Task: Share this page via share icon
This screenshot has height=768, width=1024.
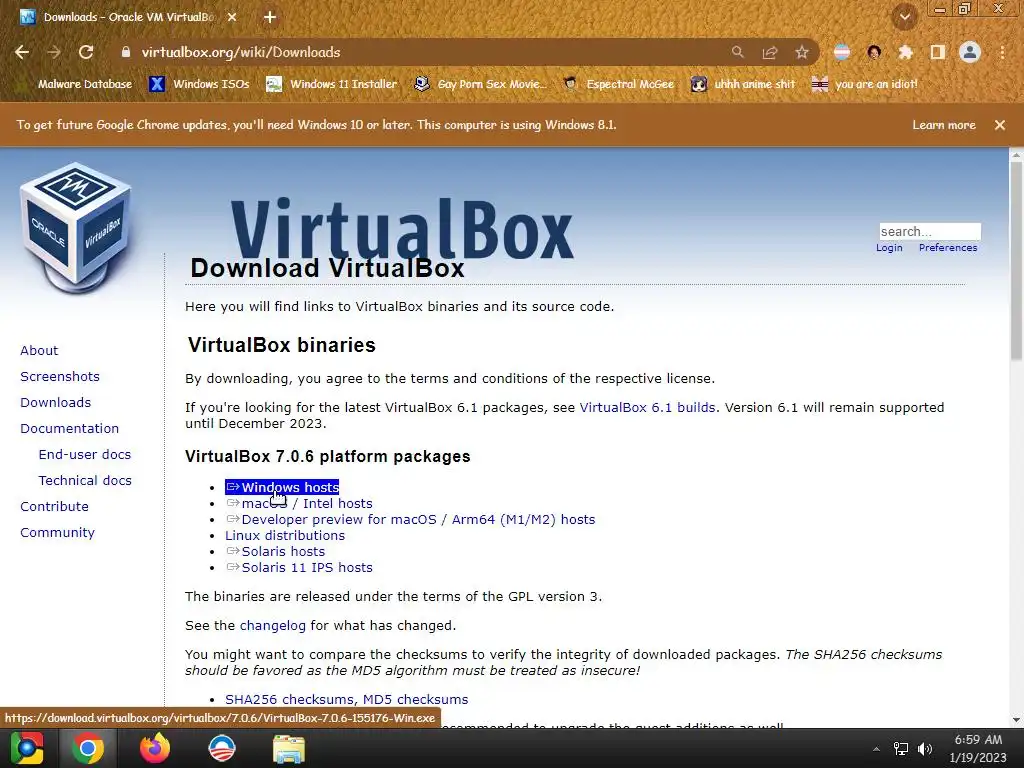Action: pos(770,52)
